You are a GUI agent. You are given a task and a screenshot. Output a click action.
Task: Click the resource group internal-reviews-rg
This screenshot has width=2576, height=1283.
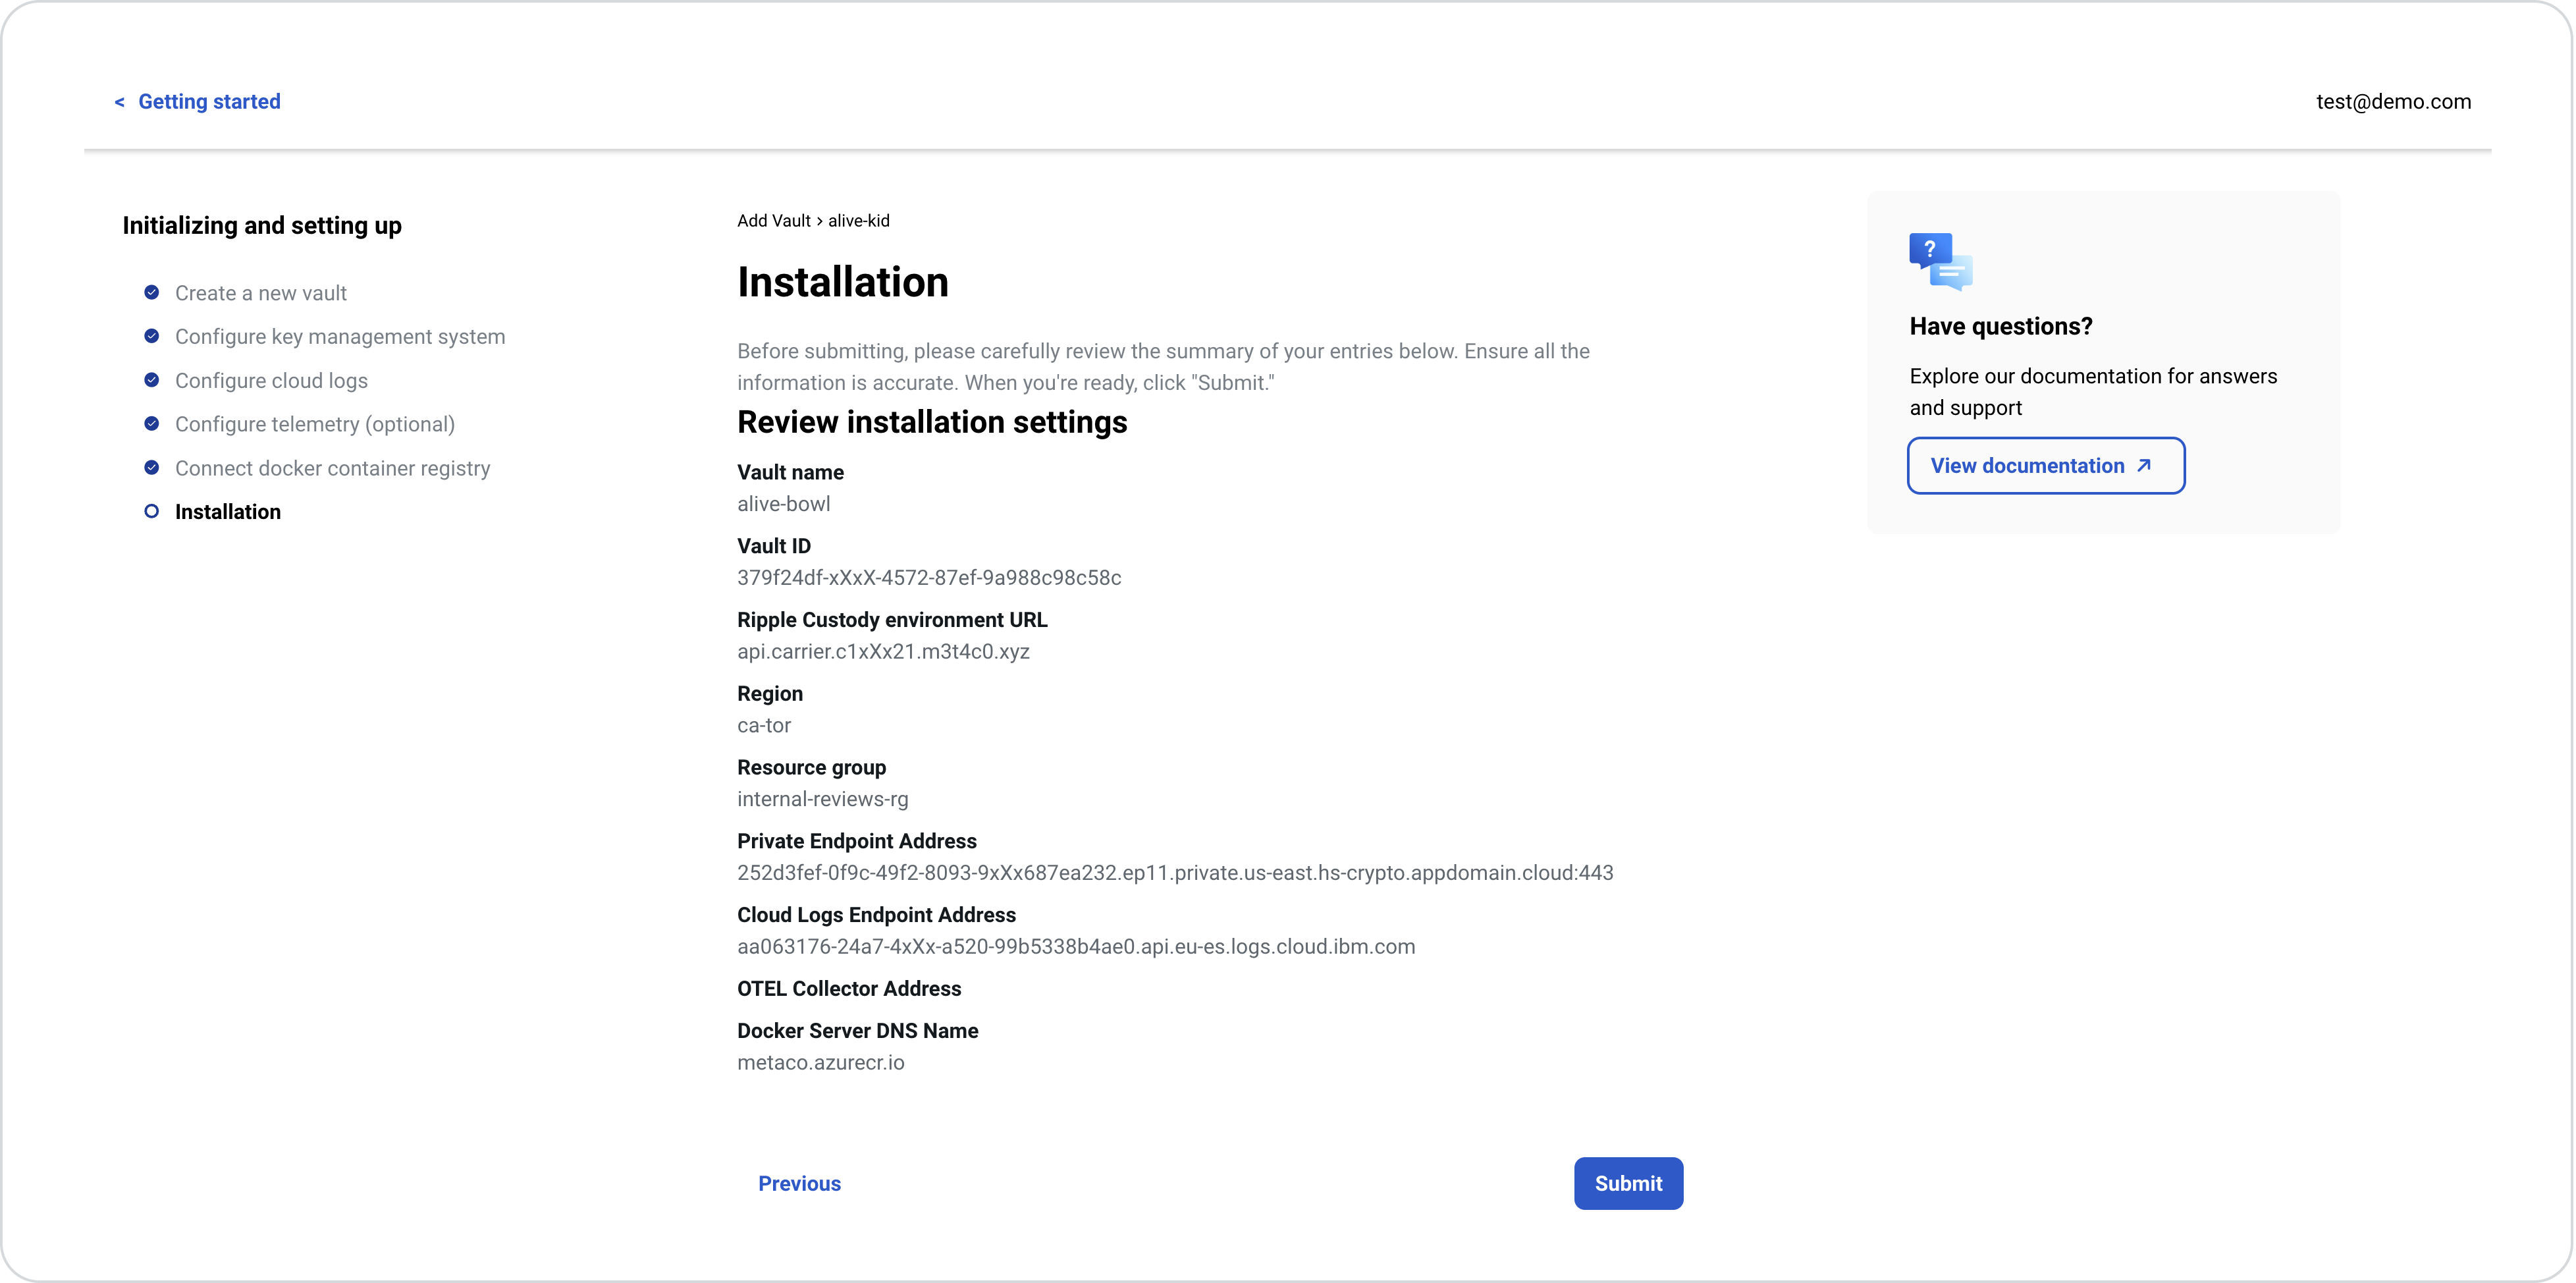pyautogui.click(x=822, y=799)
